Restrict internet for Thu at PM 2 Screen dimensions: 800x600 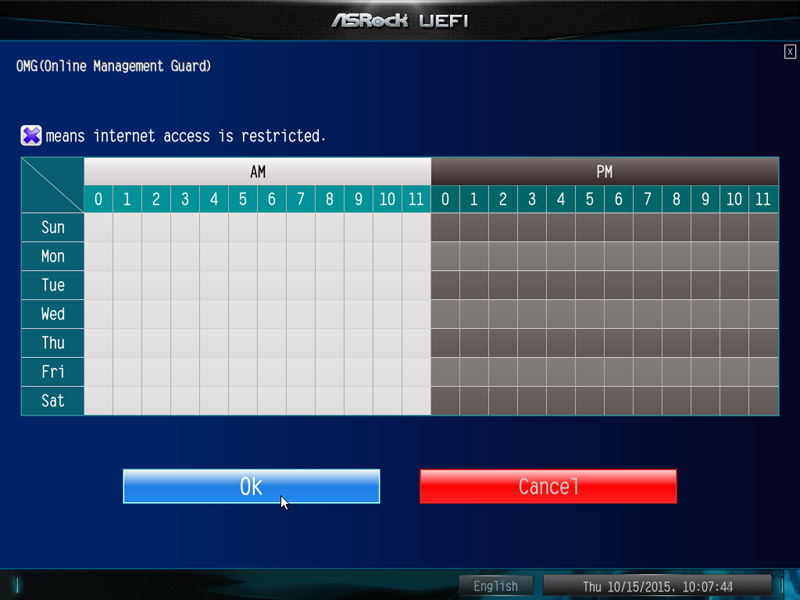point(503,343)
